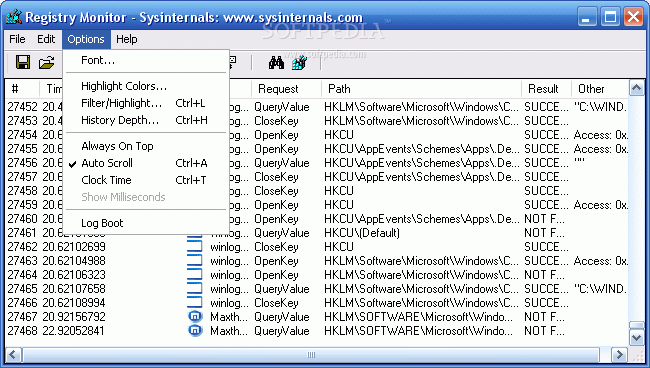The height and width of the screenshot is (368, 650).
Task: Click the process icon in row 27462
Action: 195,247
